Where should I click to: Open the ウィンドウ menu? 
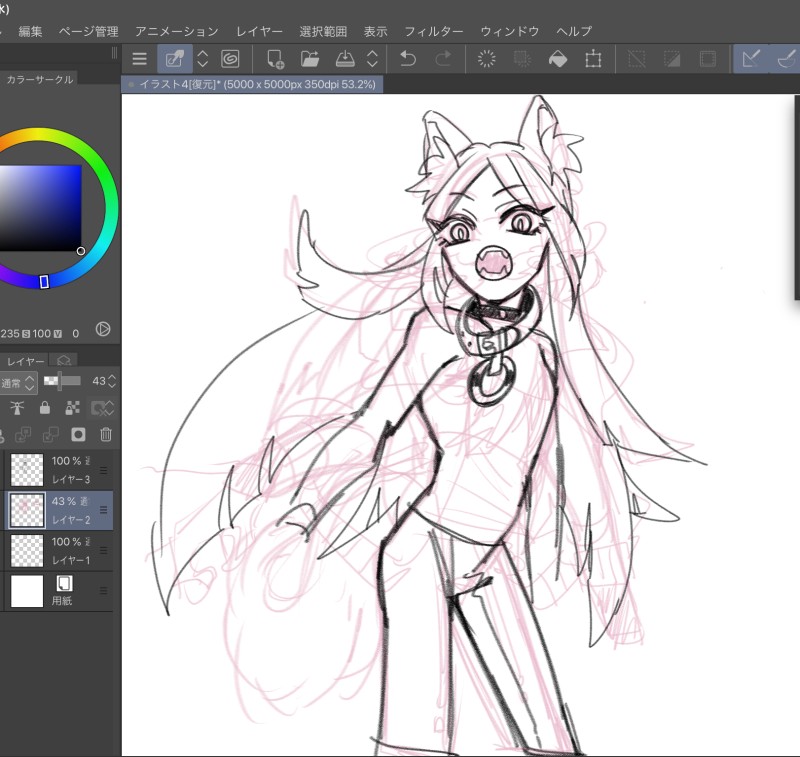coord(510,32)
